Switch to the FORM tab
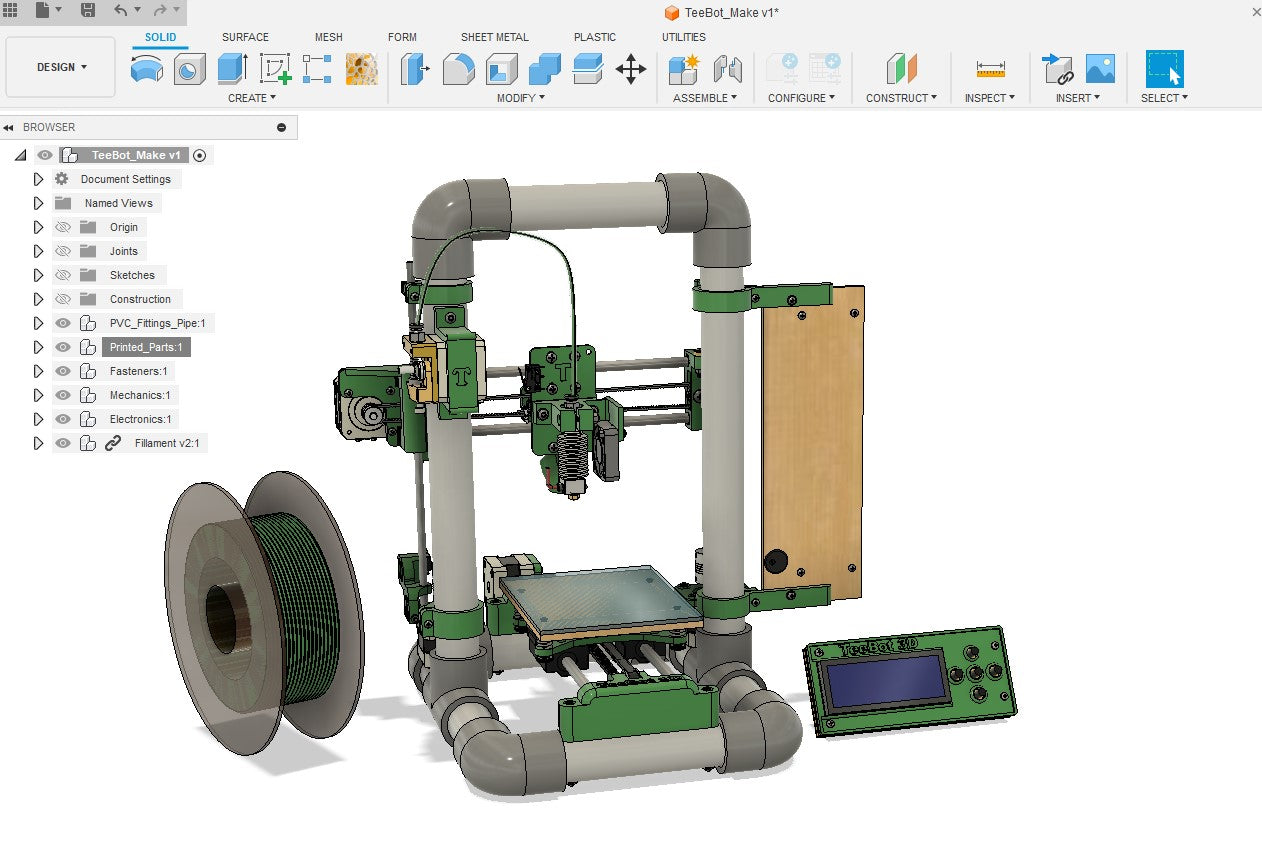The height and width of the screenshot is (846, 1262). tap(402, 37)
